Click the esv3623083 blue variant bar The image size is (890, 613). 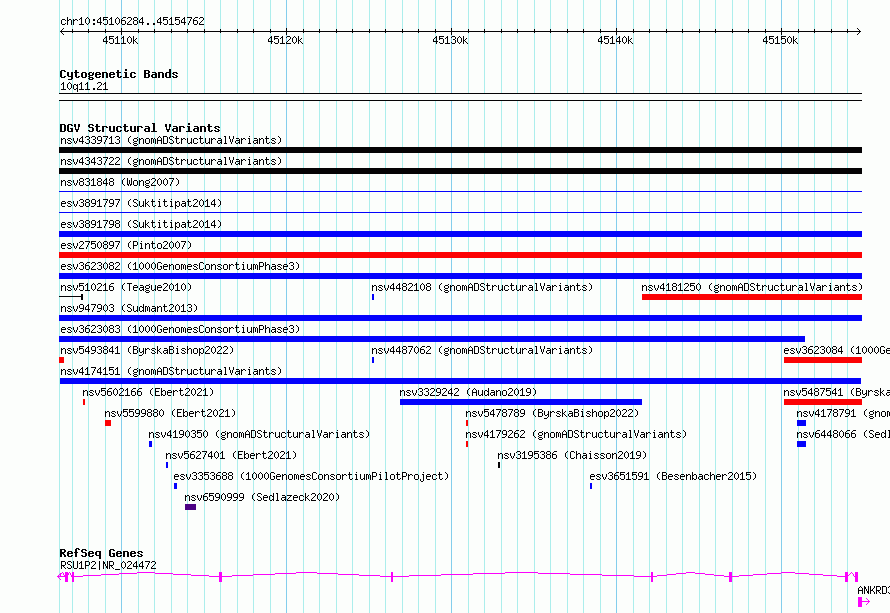pos(432,339)
